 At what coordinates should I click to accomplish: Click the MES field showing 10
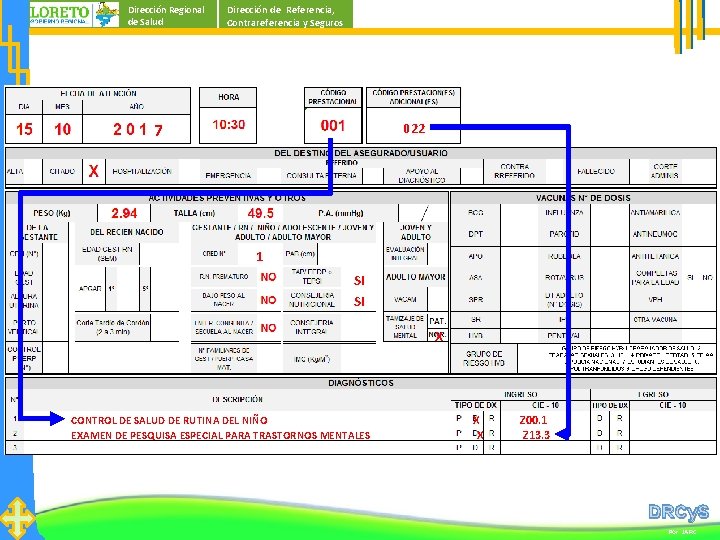point(62,129)
